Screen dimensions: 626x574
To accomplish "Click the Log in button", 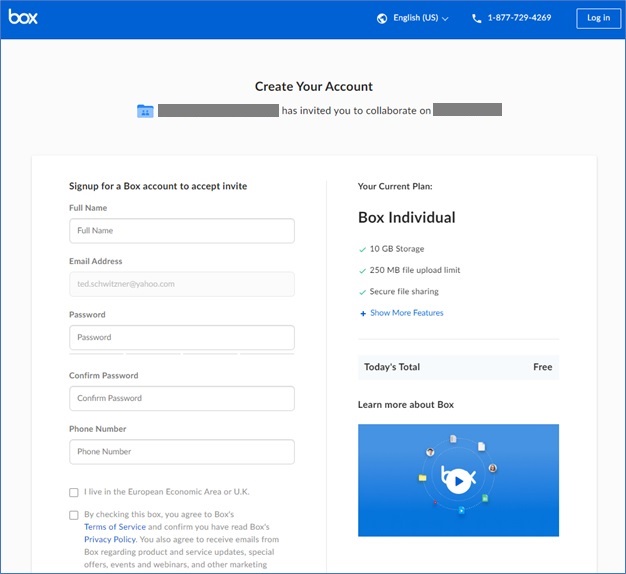I will click(x=598, y=18).
